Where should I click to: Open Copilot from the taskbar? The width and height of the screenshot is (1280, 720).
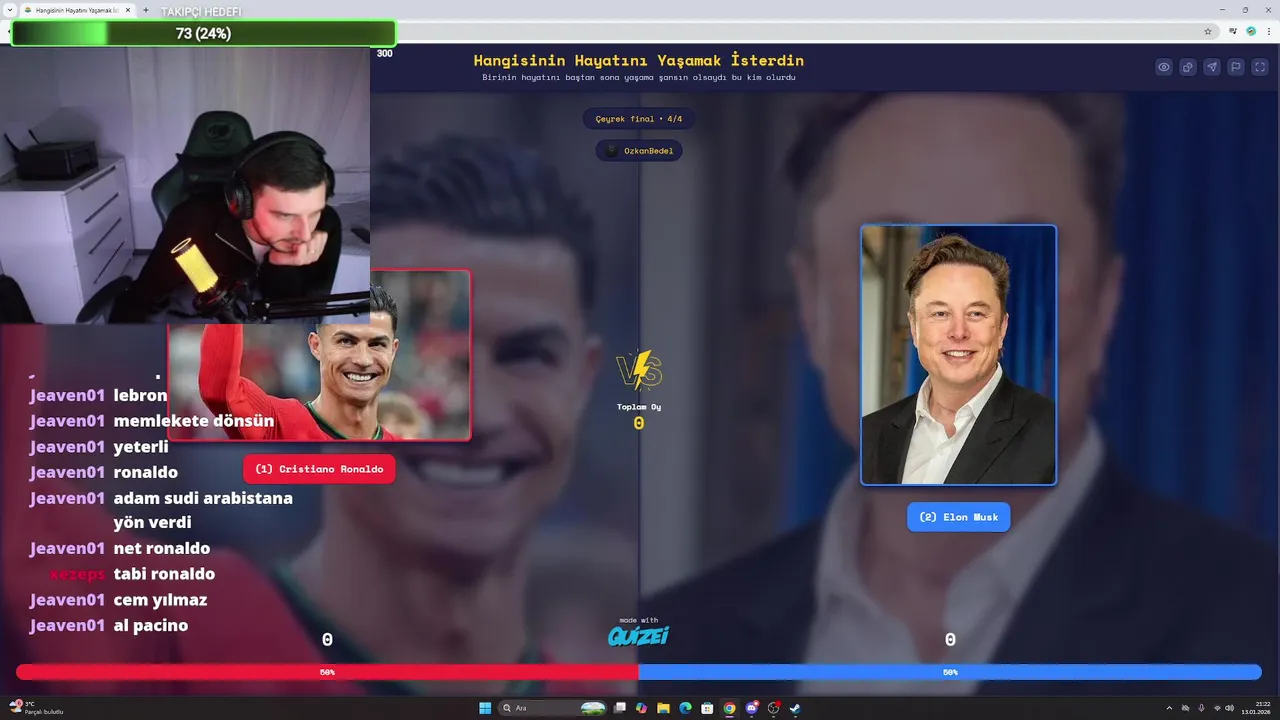click(x=641, y=708)
